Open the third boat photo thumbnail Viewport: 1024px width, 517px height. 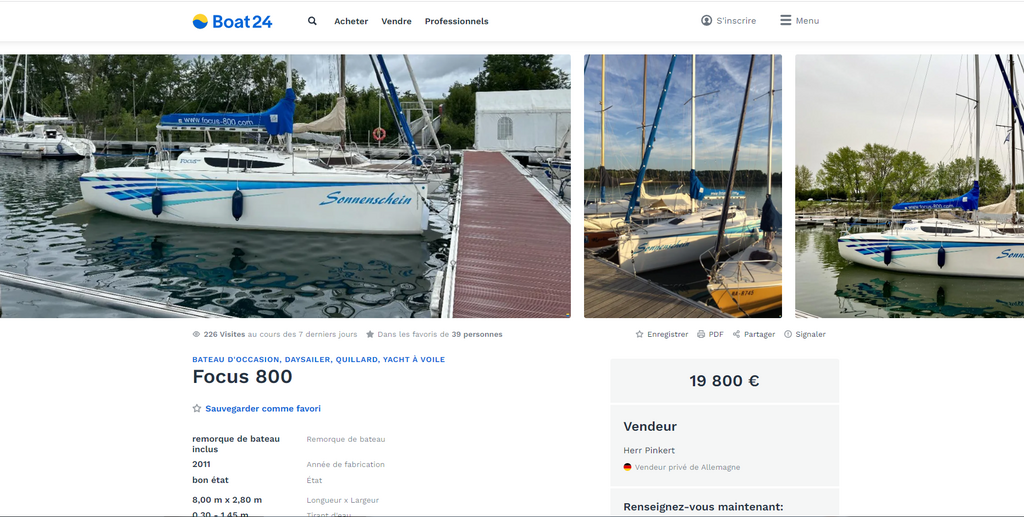click(909, 186)
